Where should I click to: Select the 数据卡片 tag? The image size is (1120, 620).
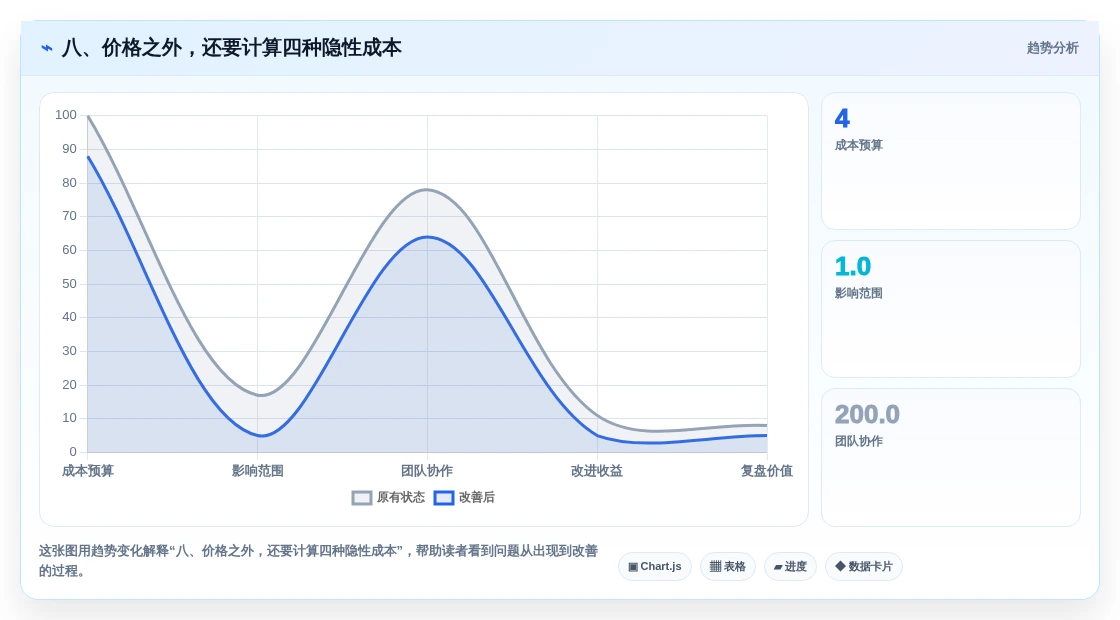coord(864,566)
